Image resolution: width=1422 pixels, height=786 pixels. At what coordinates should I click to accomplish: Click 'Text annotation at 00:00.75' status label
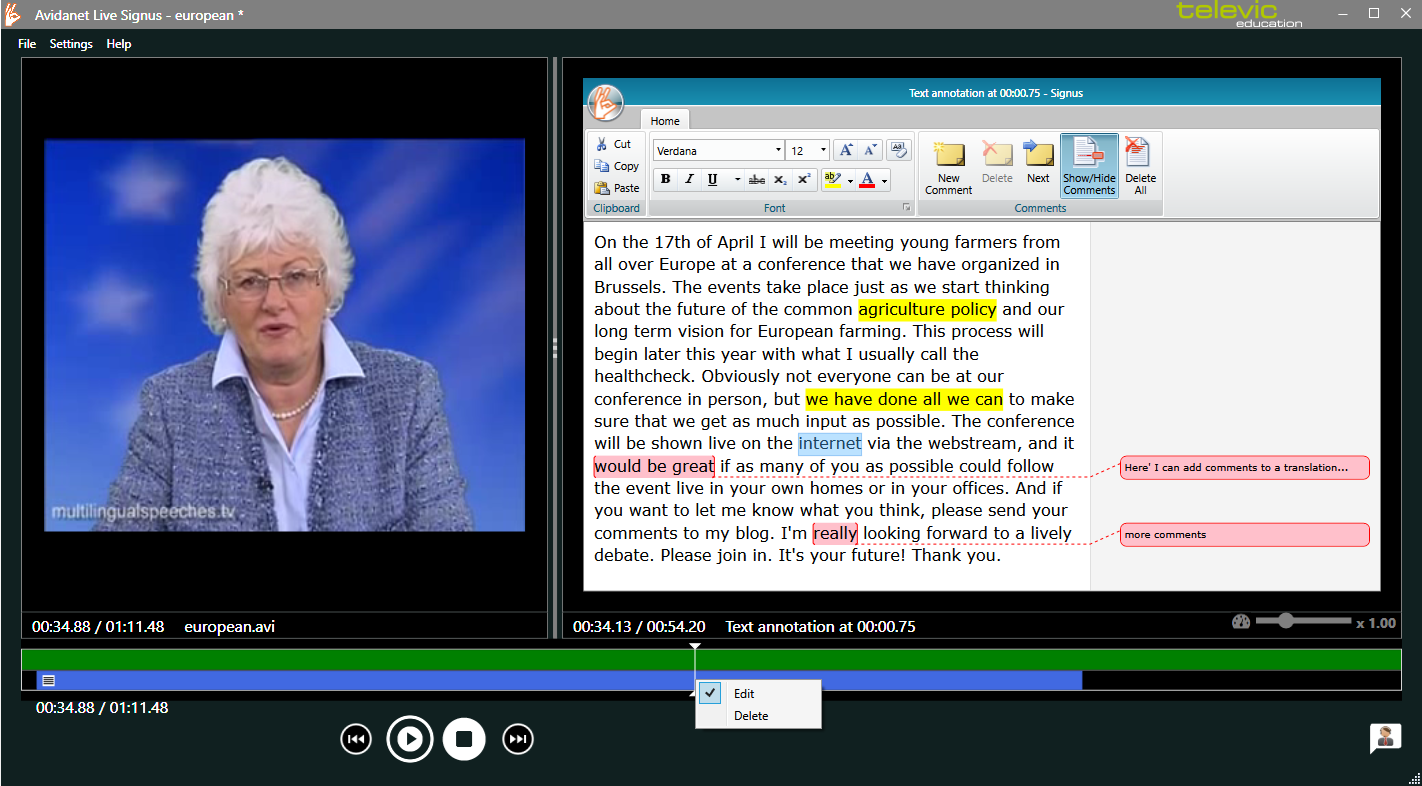[x=820, y=627]
